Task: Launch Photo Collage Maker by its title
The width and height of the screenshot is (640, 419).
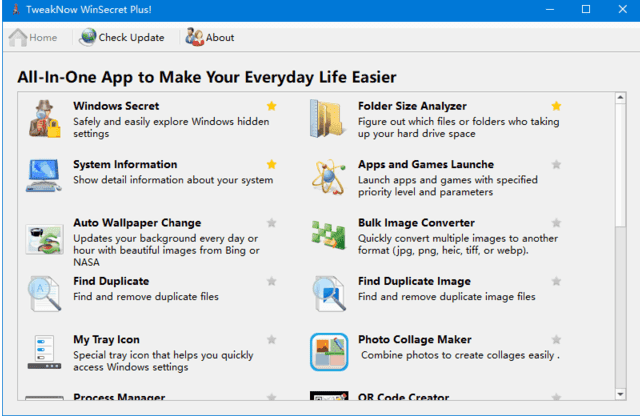Action: coord(415,339)
